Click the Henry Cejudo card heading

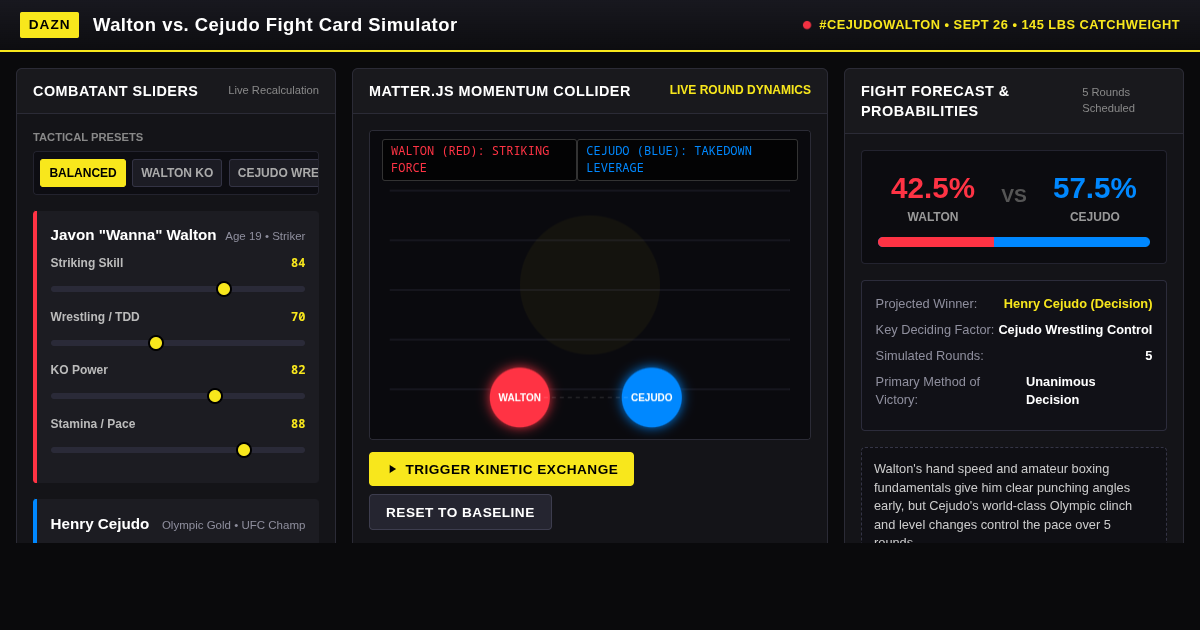click(x=100, y=524)
